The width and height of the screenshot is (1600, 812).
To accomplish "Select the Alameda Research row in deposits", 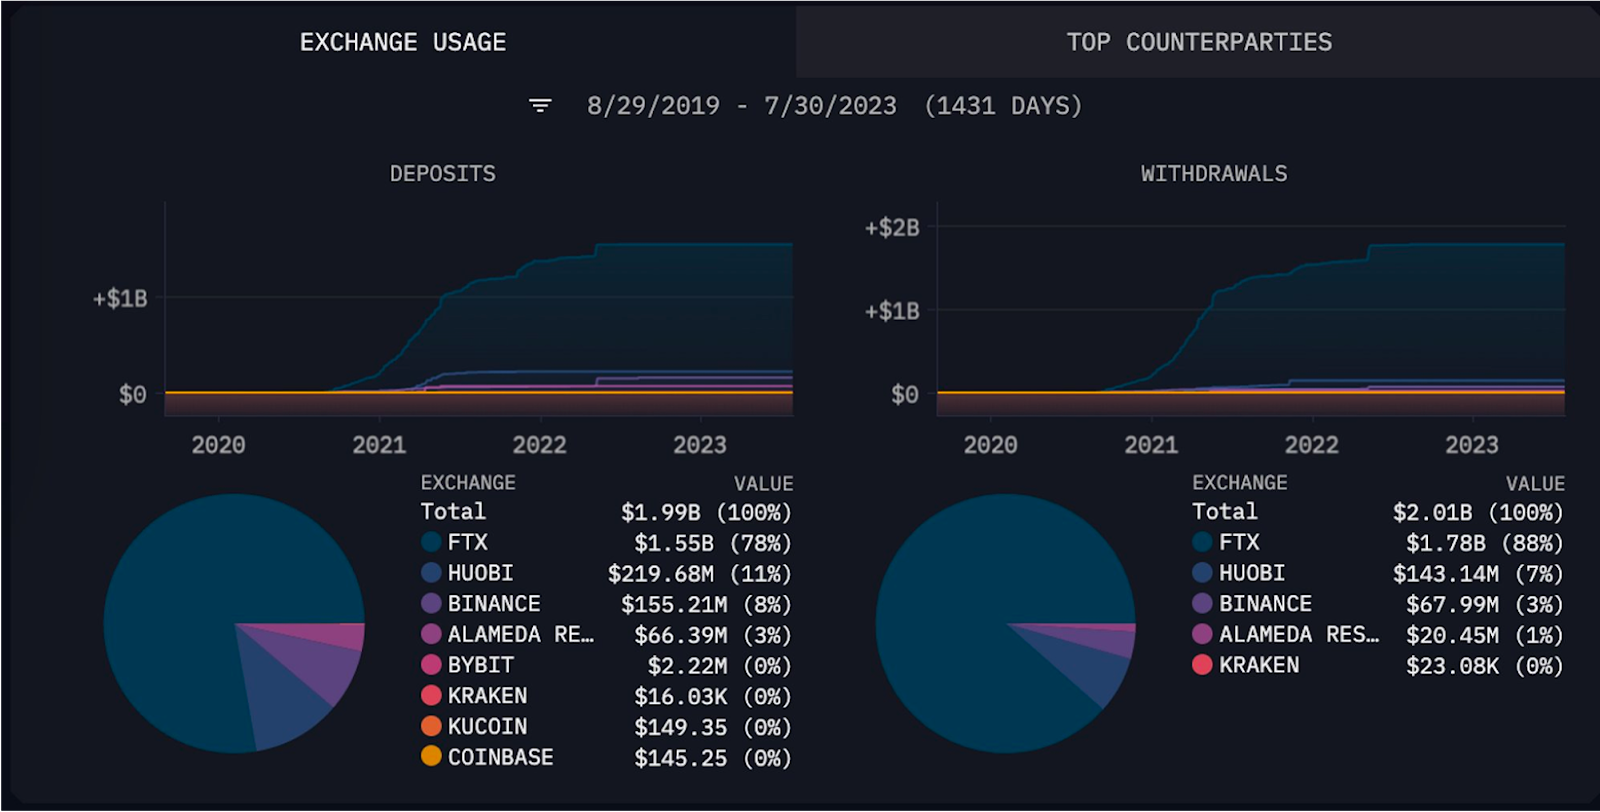I will pos(606,634).
